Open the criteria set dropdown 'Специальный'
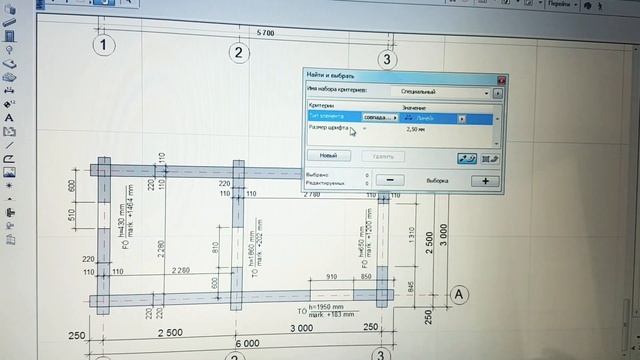This screenshot has height=360, width=640. pos(441,92)
